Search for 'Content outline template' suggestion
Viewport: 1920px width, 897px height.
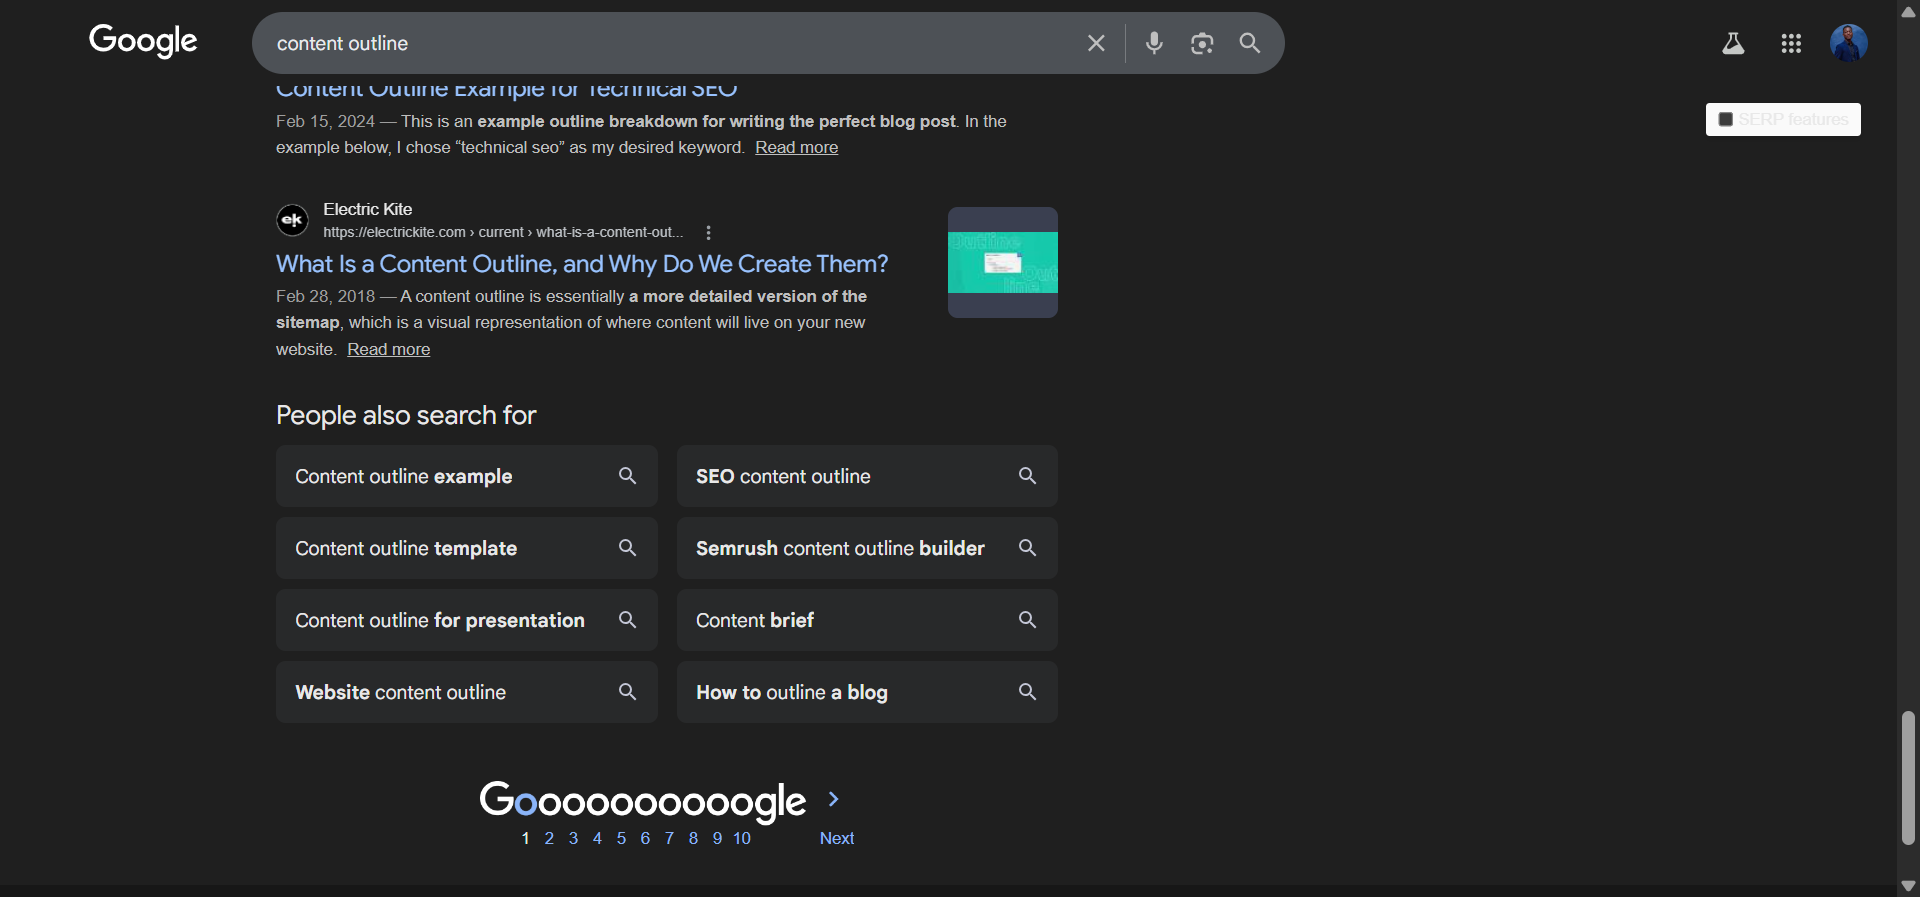pos(467,548)
